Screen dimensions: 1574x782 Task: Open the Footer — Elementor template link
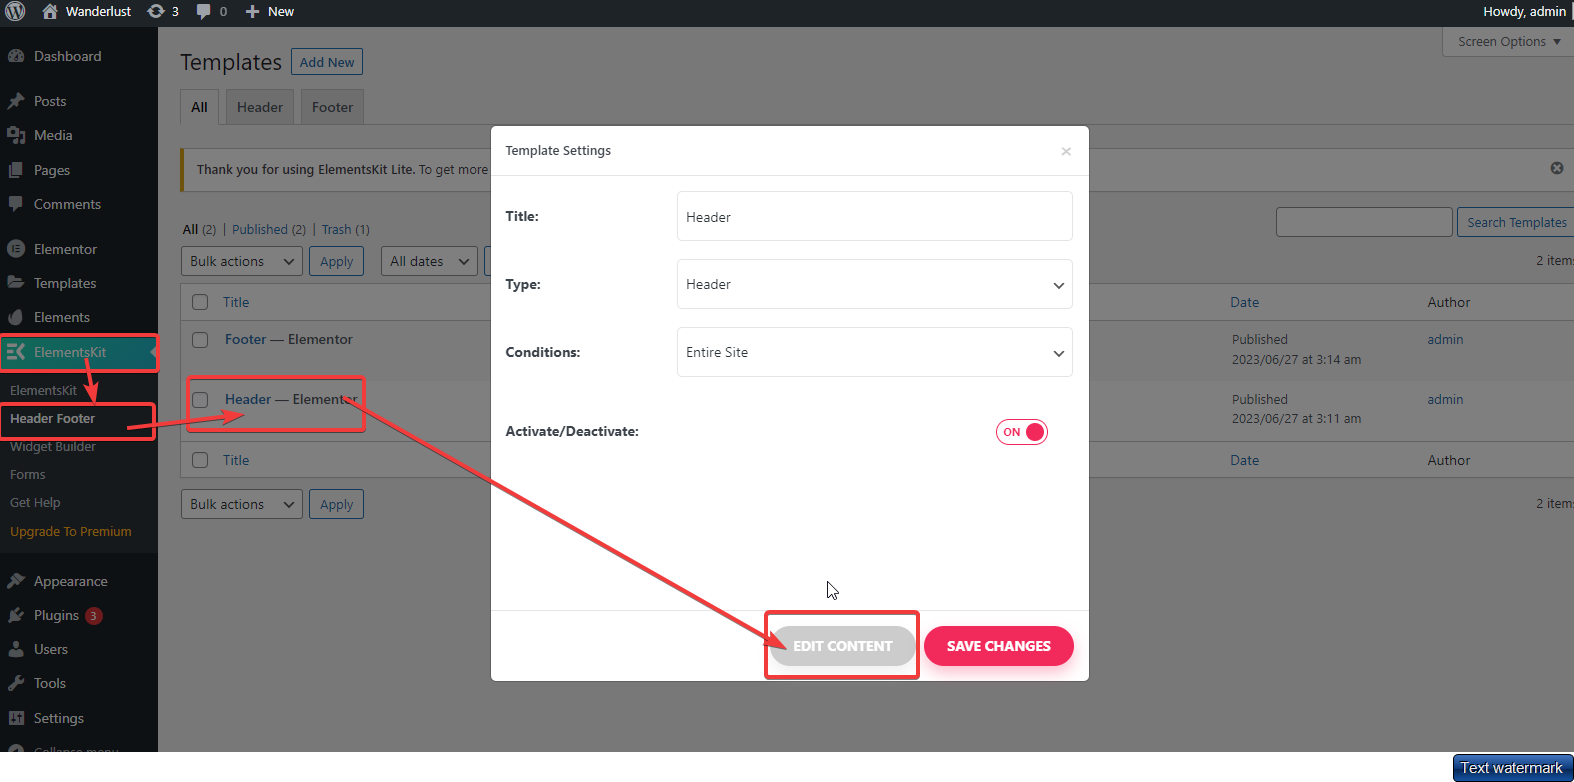(289, 340)
